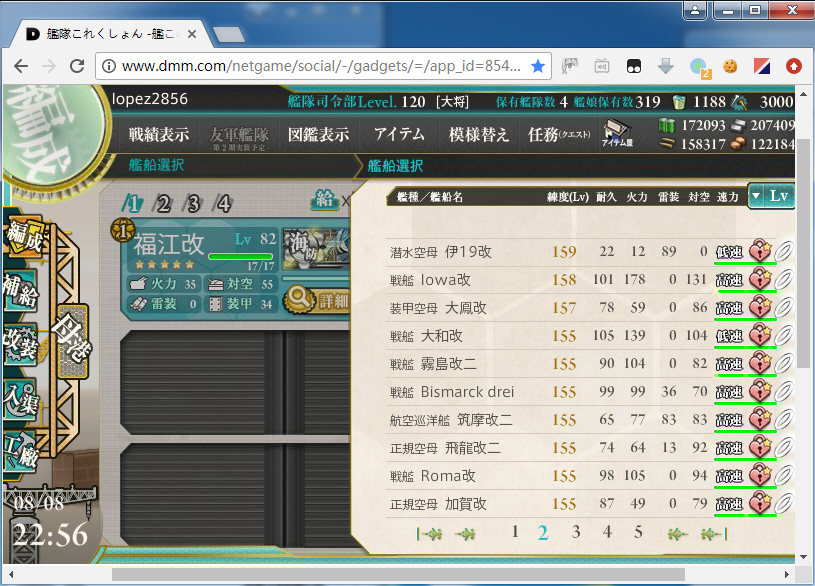Open 編成 fleet composition in sidebar
815x586 pixels.
click(23, 237)
